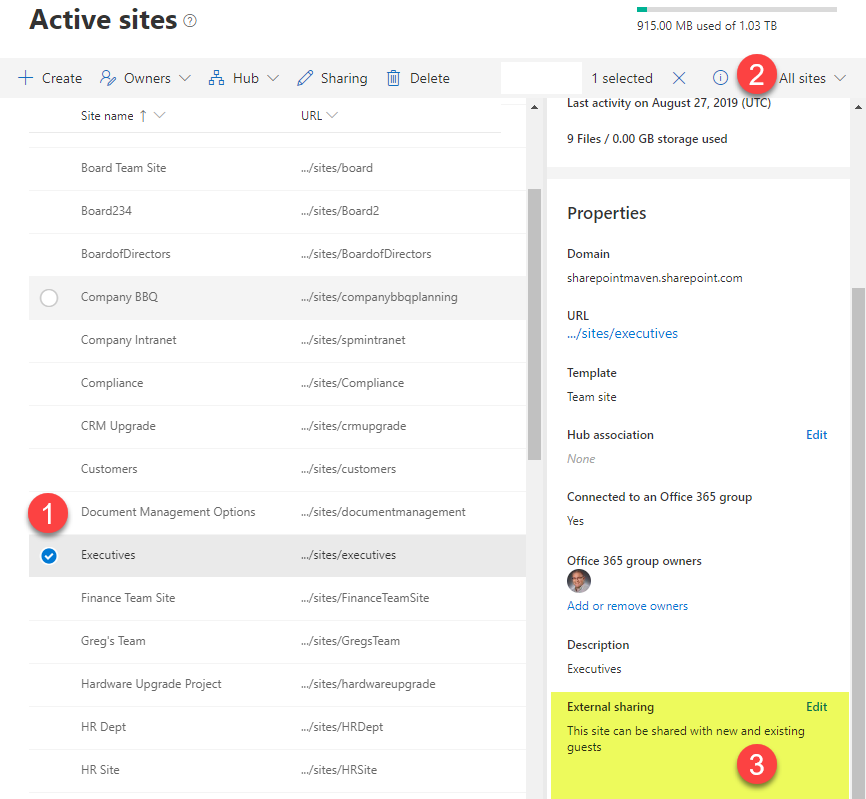Viewport: 866px width, 799px height.
Task: Click the plus Create button
Action: click(x=50, y=78)
